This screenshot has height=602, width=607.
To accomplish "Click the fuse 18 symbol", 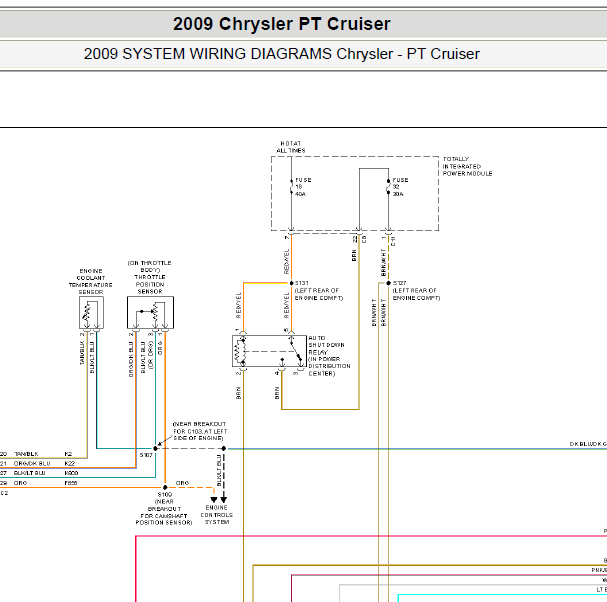I will (x=291, y=187).
